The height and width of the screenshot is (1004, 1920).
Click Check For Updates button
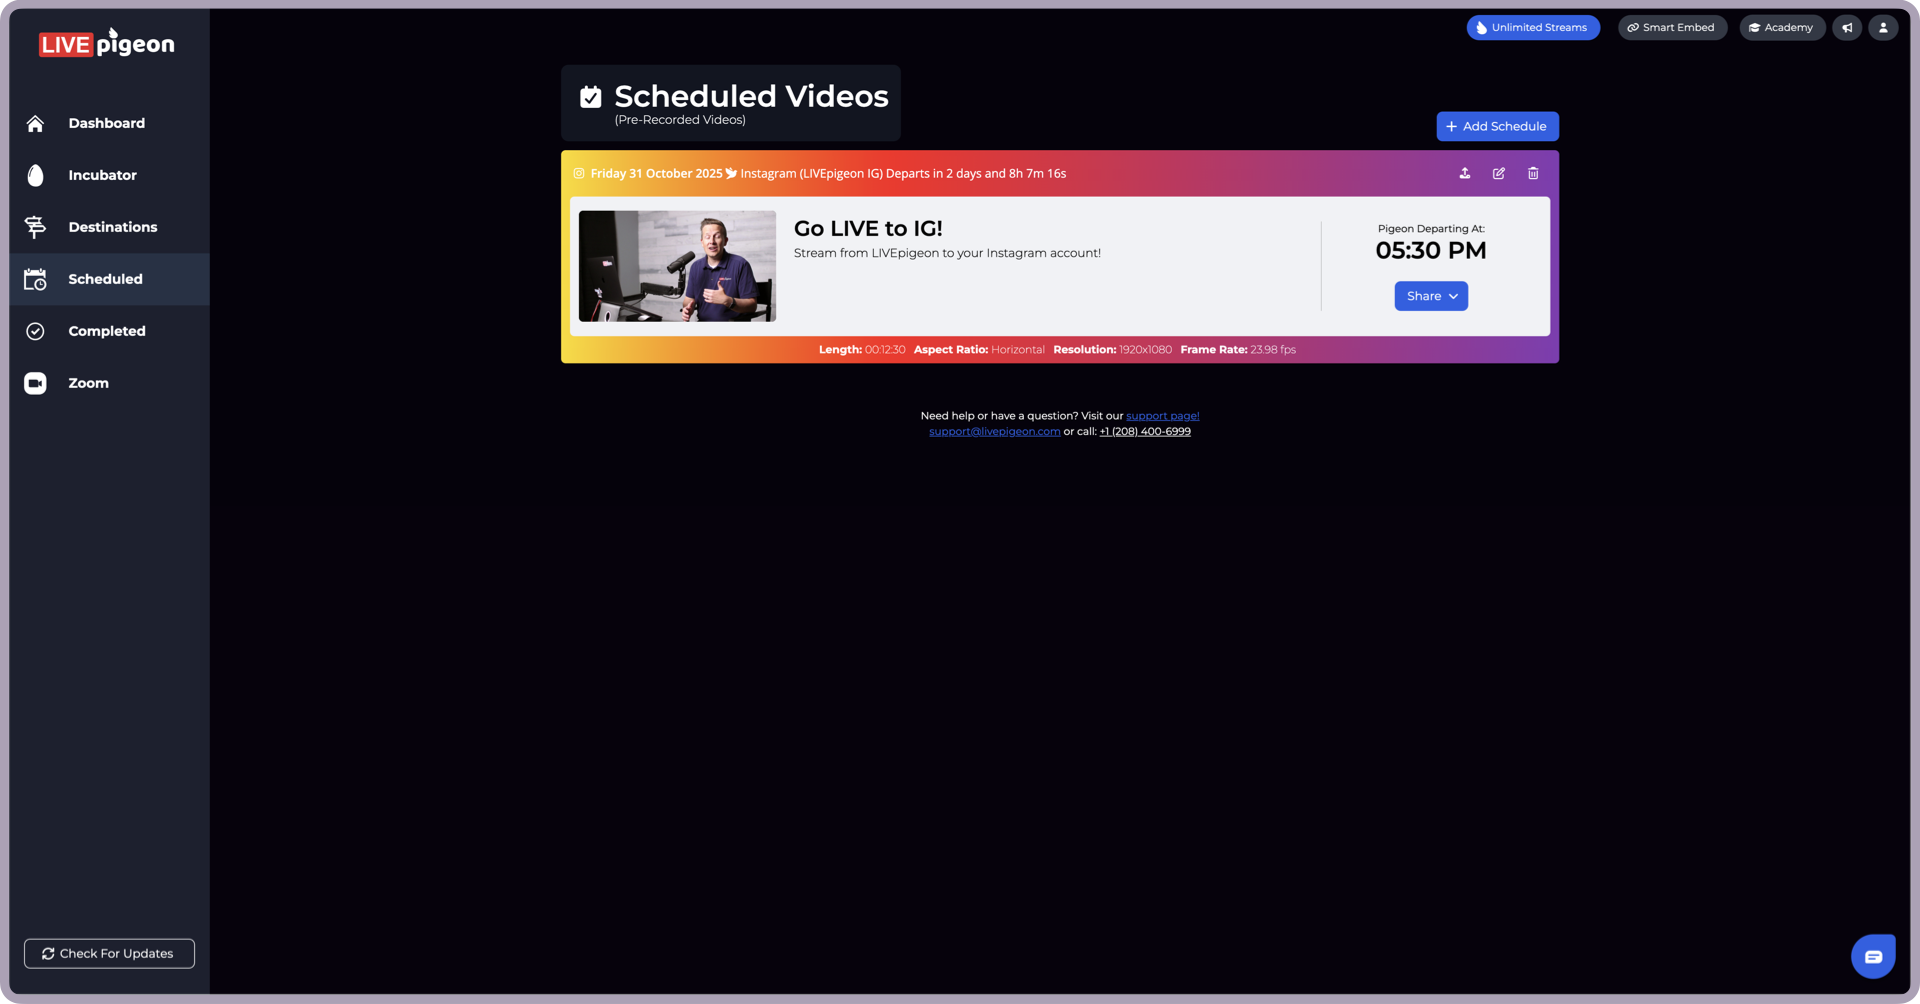click(109, 953)
